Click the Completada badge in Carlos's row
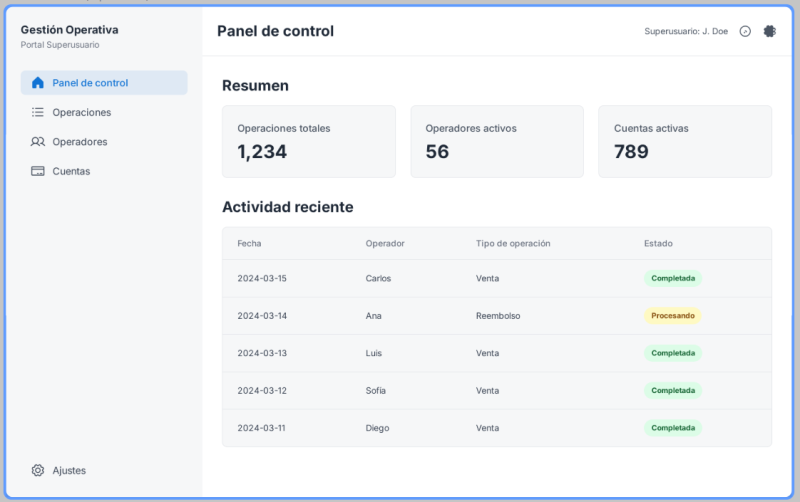 (672, 278)
